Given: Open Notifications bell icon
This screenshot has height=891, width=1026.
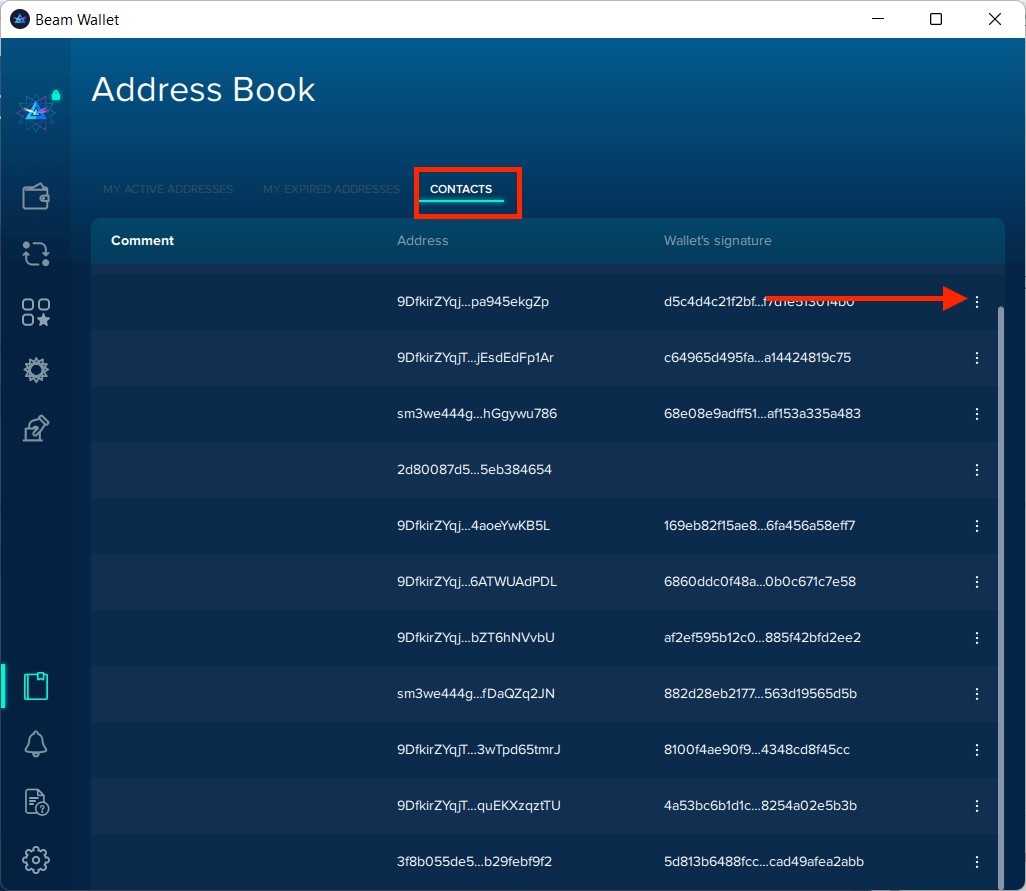Looking at the screenshot, I should coord(36,744).
